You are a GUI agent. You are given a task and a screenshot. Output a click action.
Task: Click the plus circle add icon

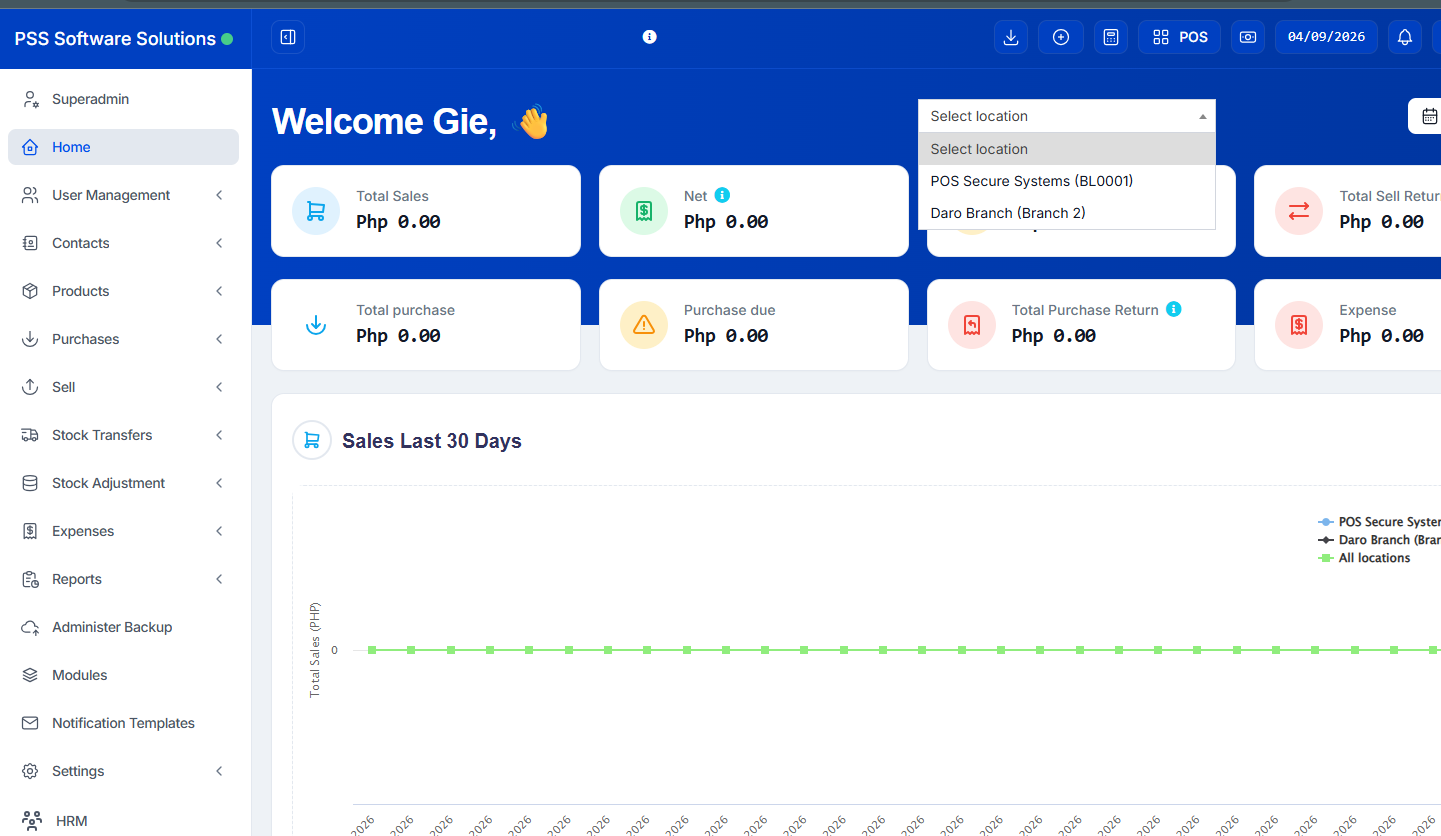[x=1061, y=37]
